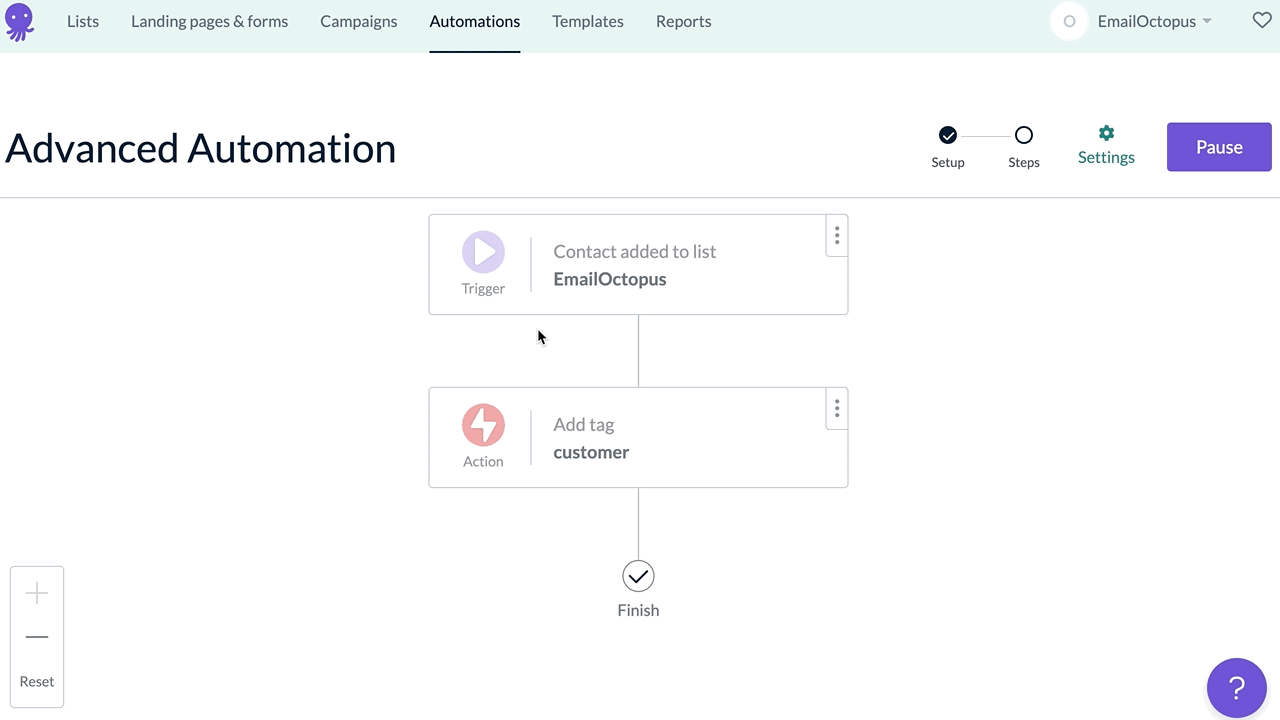Click the Trigger play icon
The image size is (1280, 720).
483,252
